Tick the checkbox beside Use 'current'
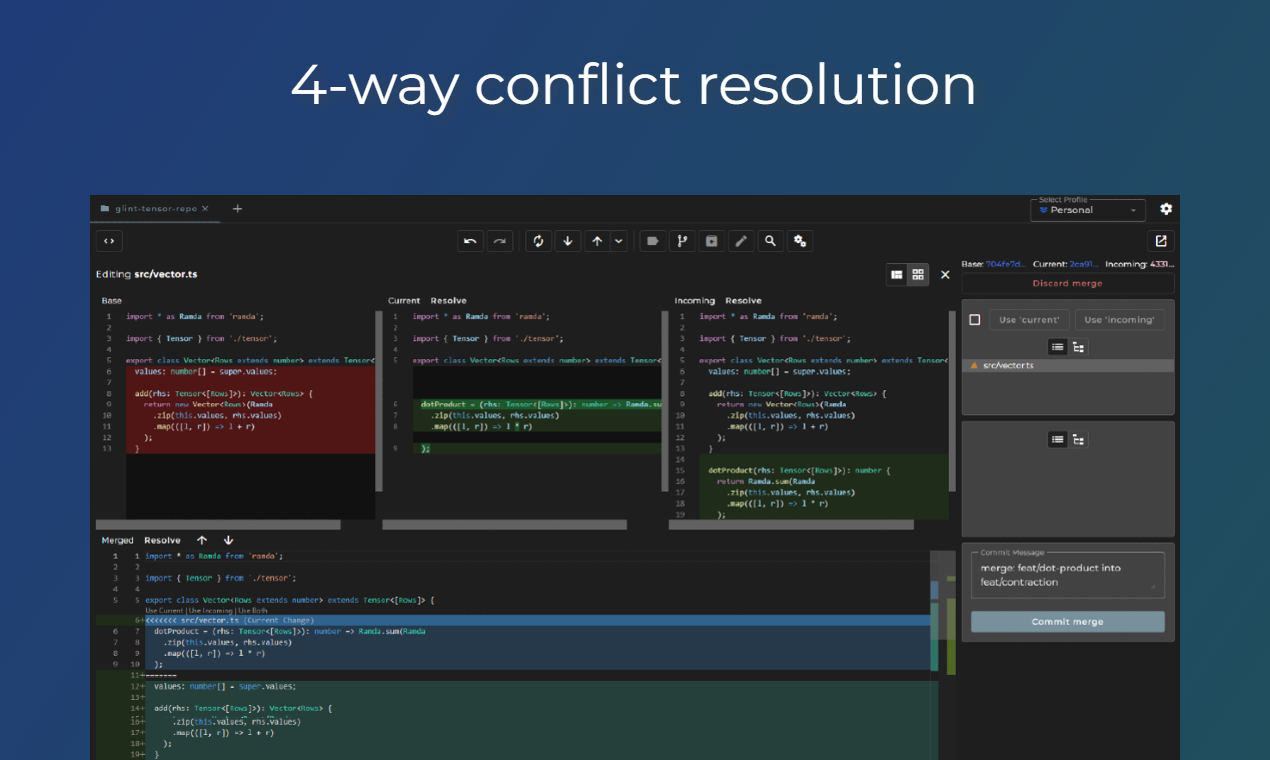The height and width of the screenshot is (760, 1270). tap(975, 320)
